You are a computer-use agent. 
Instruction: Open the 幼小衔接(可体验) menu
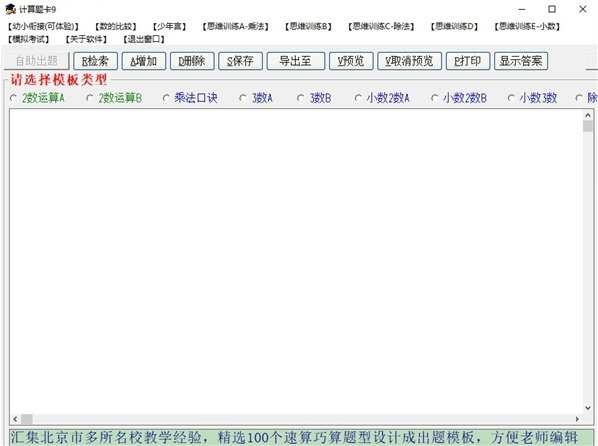tap(43, 26)
